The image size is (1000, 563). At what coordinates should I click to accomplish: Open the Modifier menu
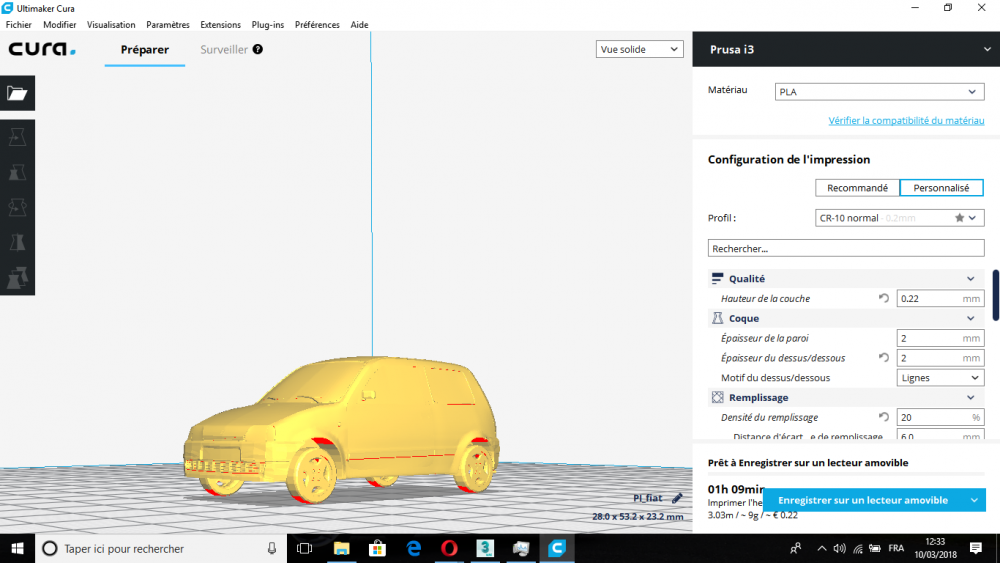tap(59, 24)
